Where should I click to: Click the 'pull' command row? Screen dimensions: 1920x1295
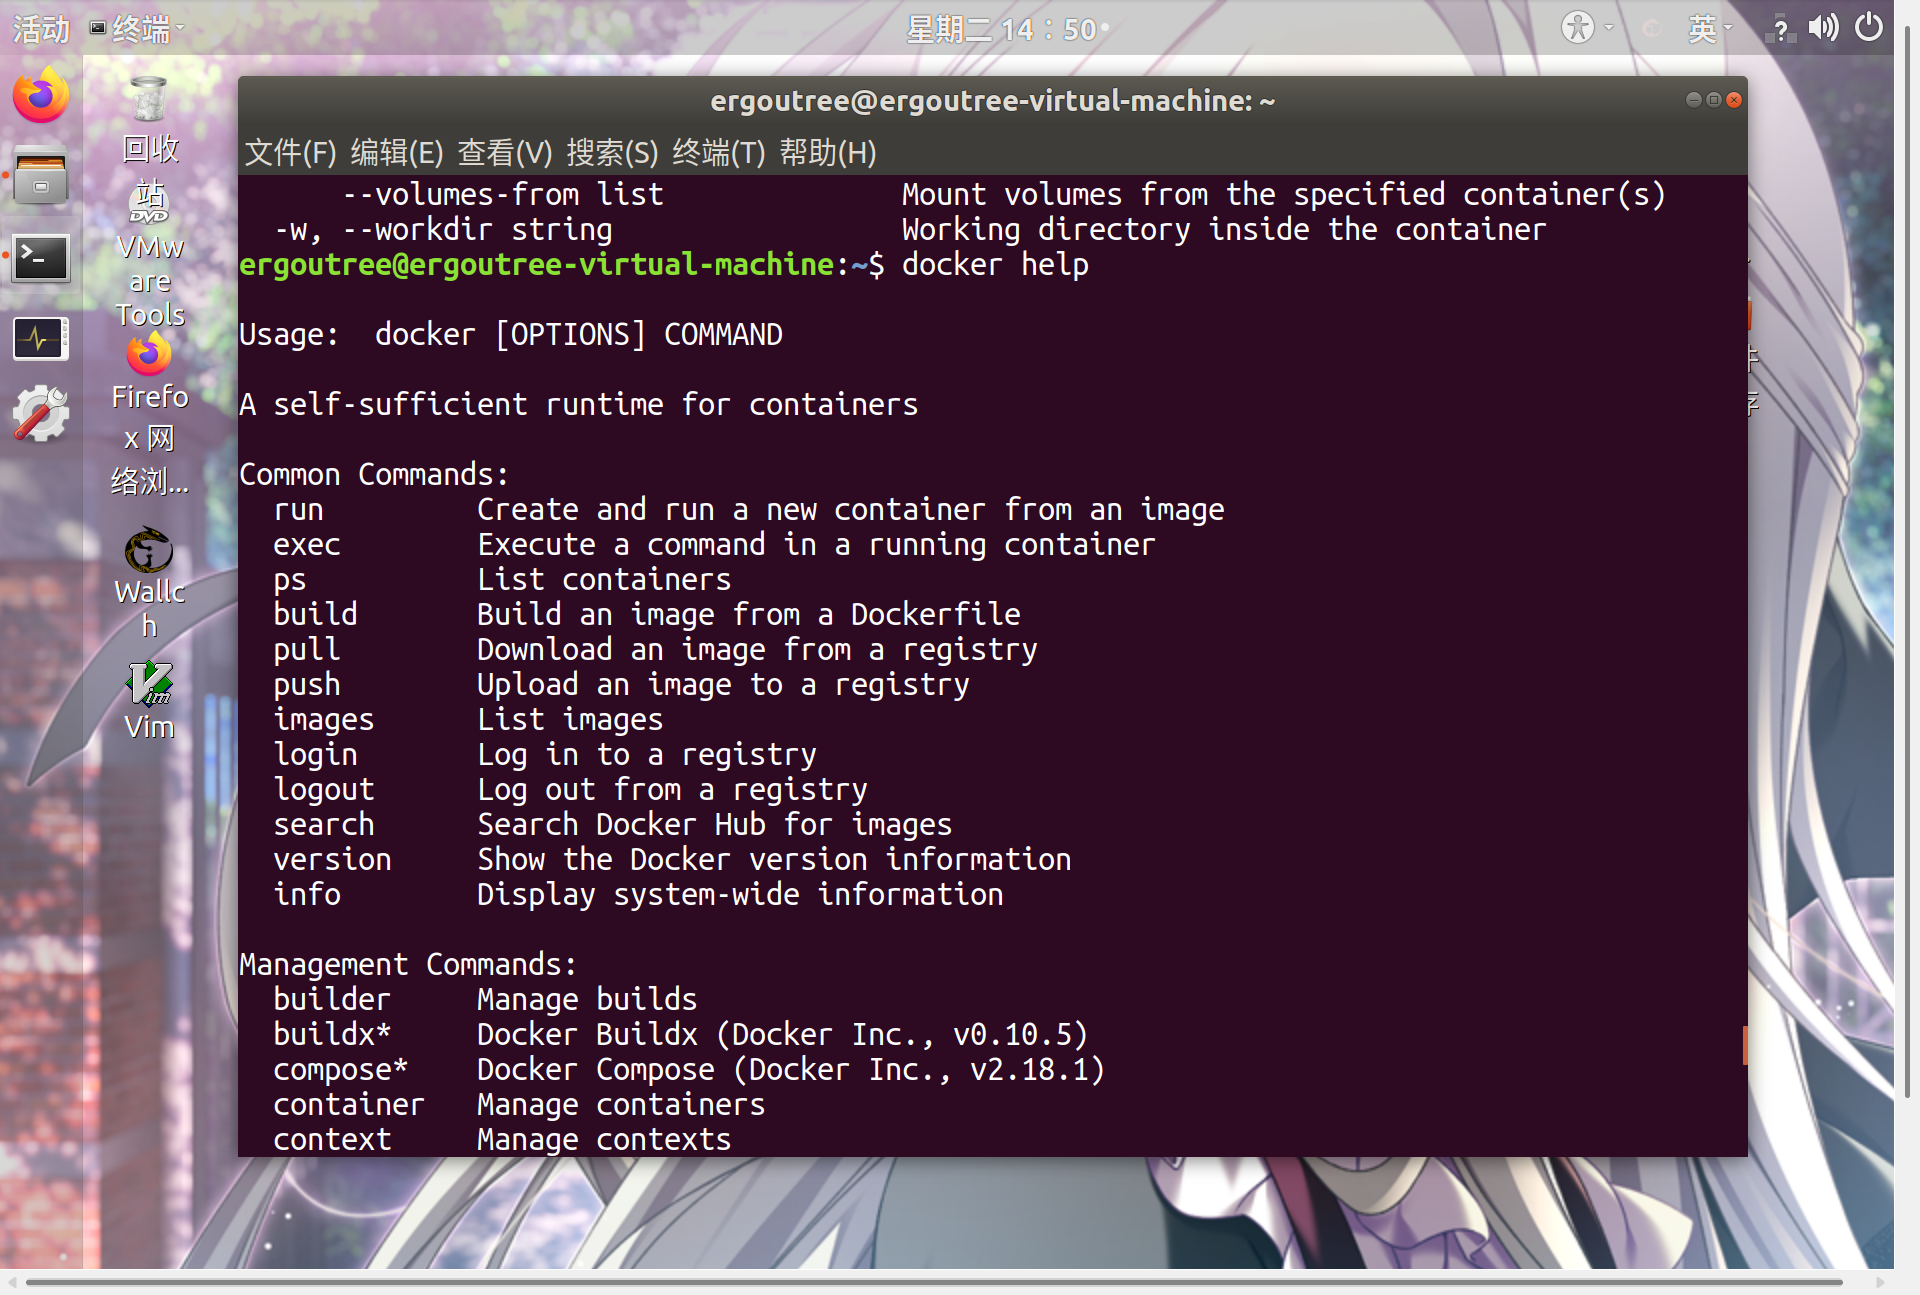pyautogui.click(x=655, y=650)
